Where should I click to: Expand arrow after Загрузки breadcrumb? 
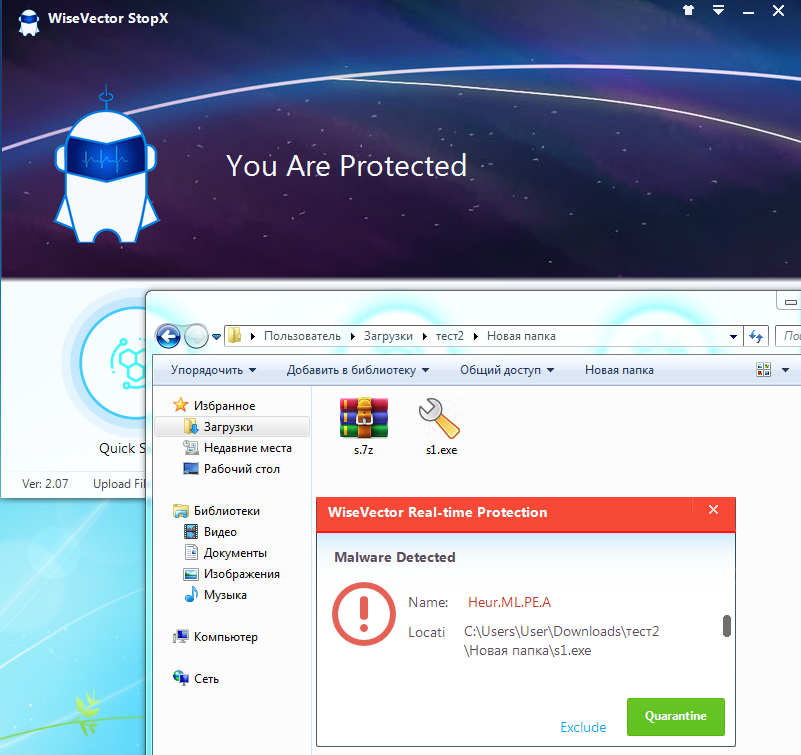click(x=425, y=337)
